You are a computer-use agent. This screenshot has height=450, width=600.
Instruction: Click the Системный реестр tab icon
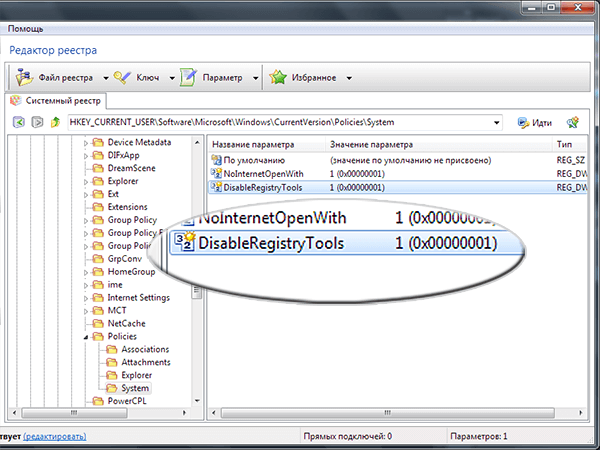tap(16, 101)
